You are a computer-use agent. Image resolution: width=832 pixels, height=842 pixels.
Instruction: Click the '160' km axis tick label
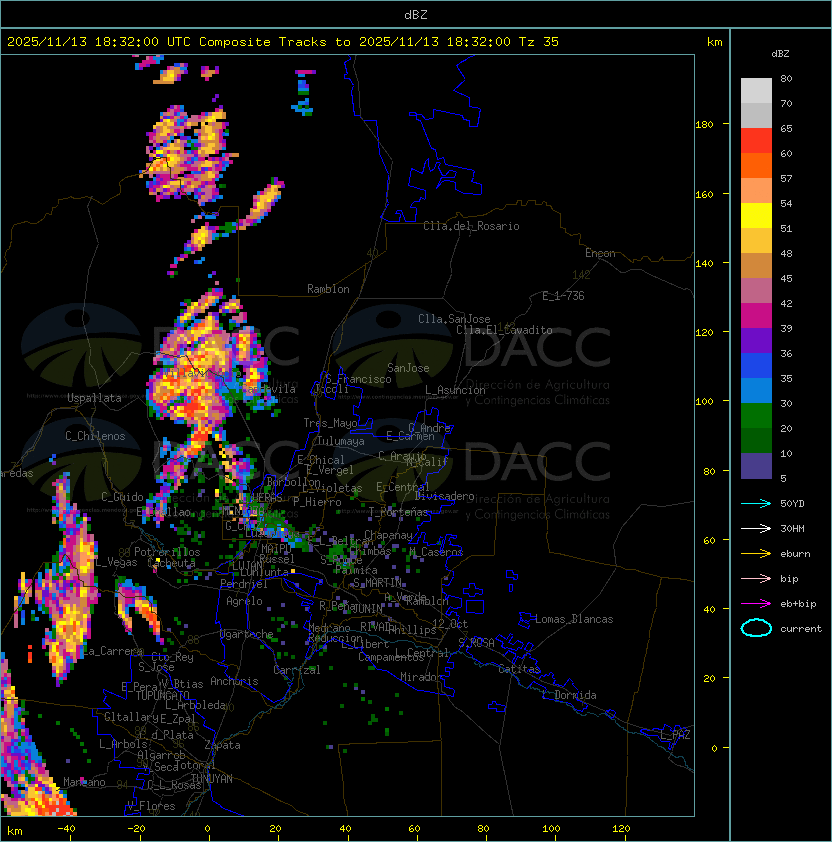tap(704, 194)
